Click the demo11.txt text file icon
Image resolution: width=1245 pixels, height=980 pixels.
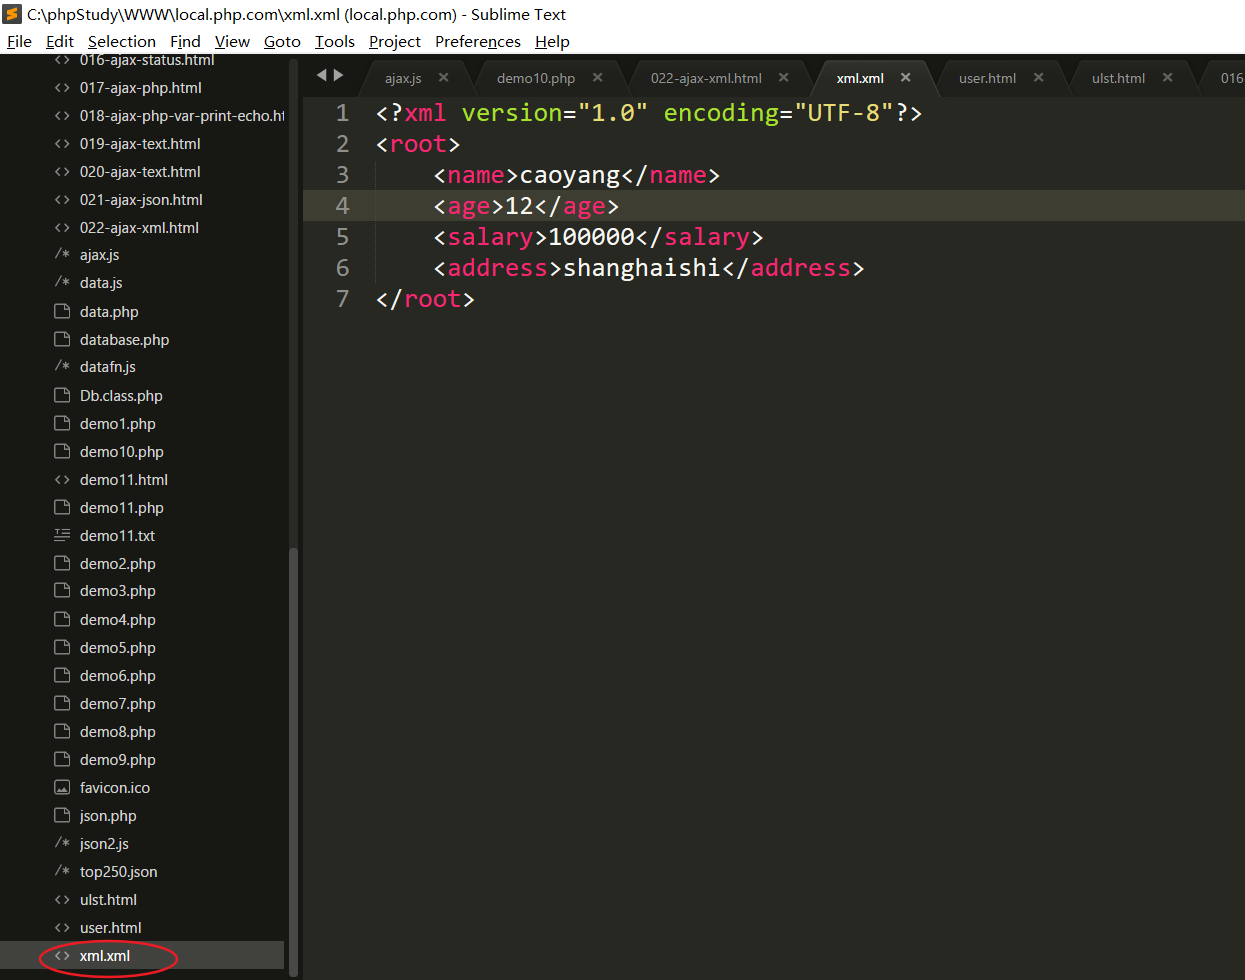click(62, 536)
